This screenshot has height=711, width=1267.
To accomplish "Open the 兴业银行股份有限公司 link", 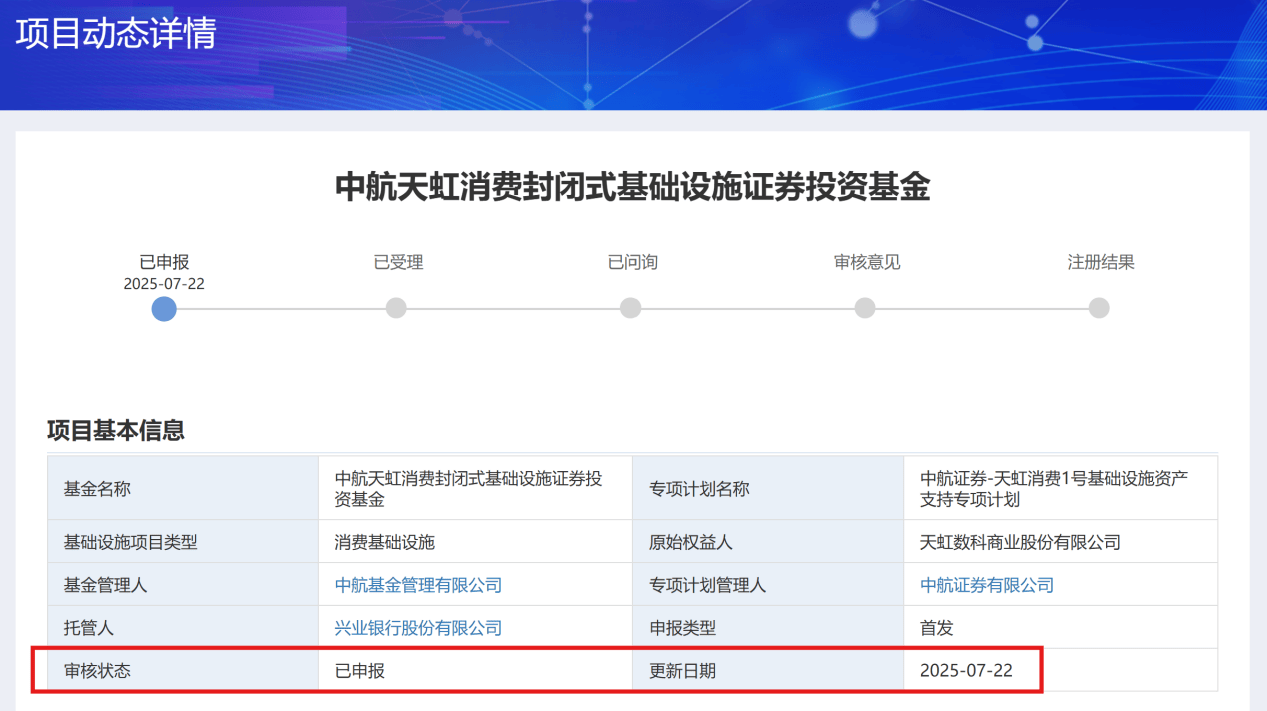I will [x=418, y=628].
